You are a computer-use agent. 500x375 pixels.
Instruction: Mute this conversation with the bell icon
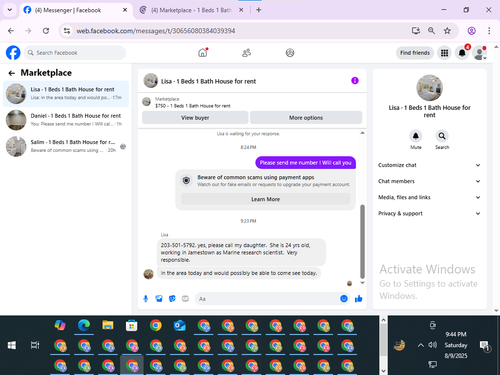tap(416, 136)
